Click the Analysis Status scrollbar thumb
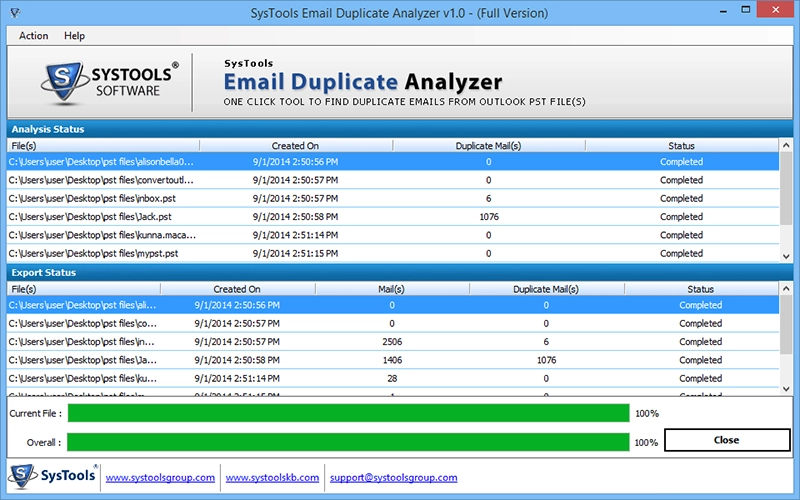Screen dimensions: 800x500 point(786,188)
